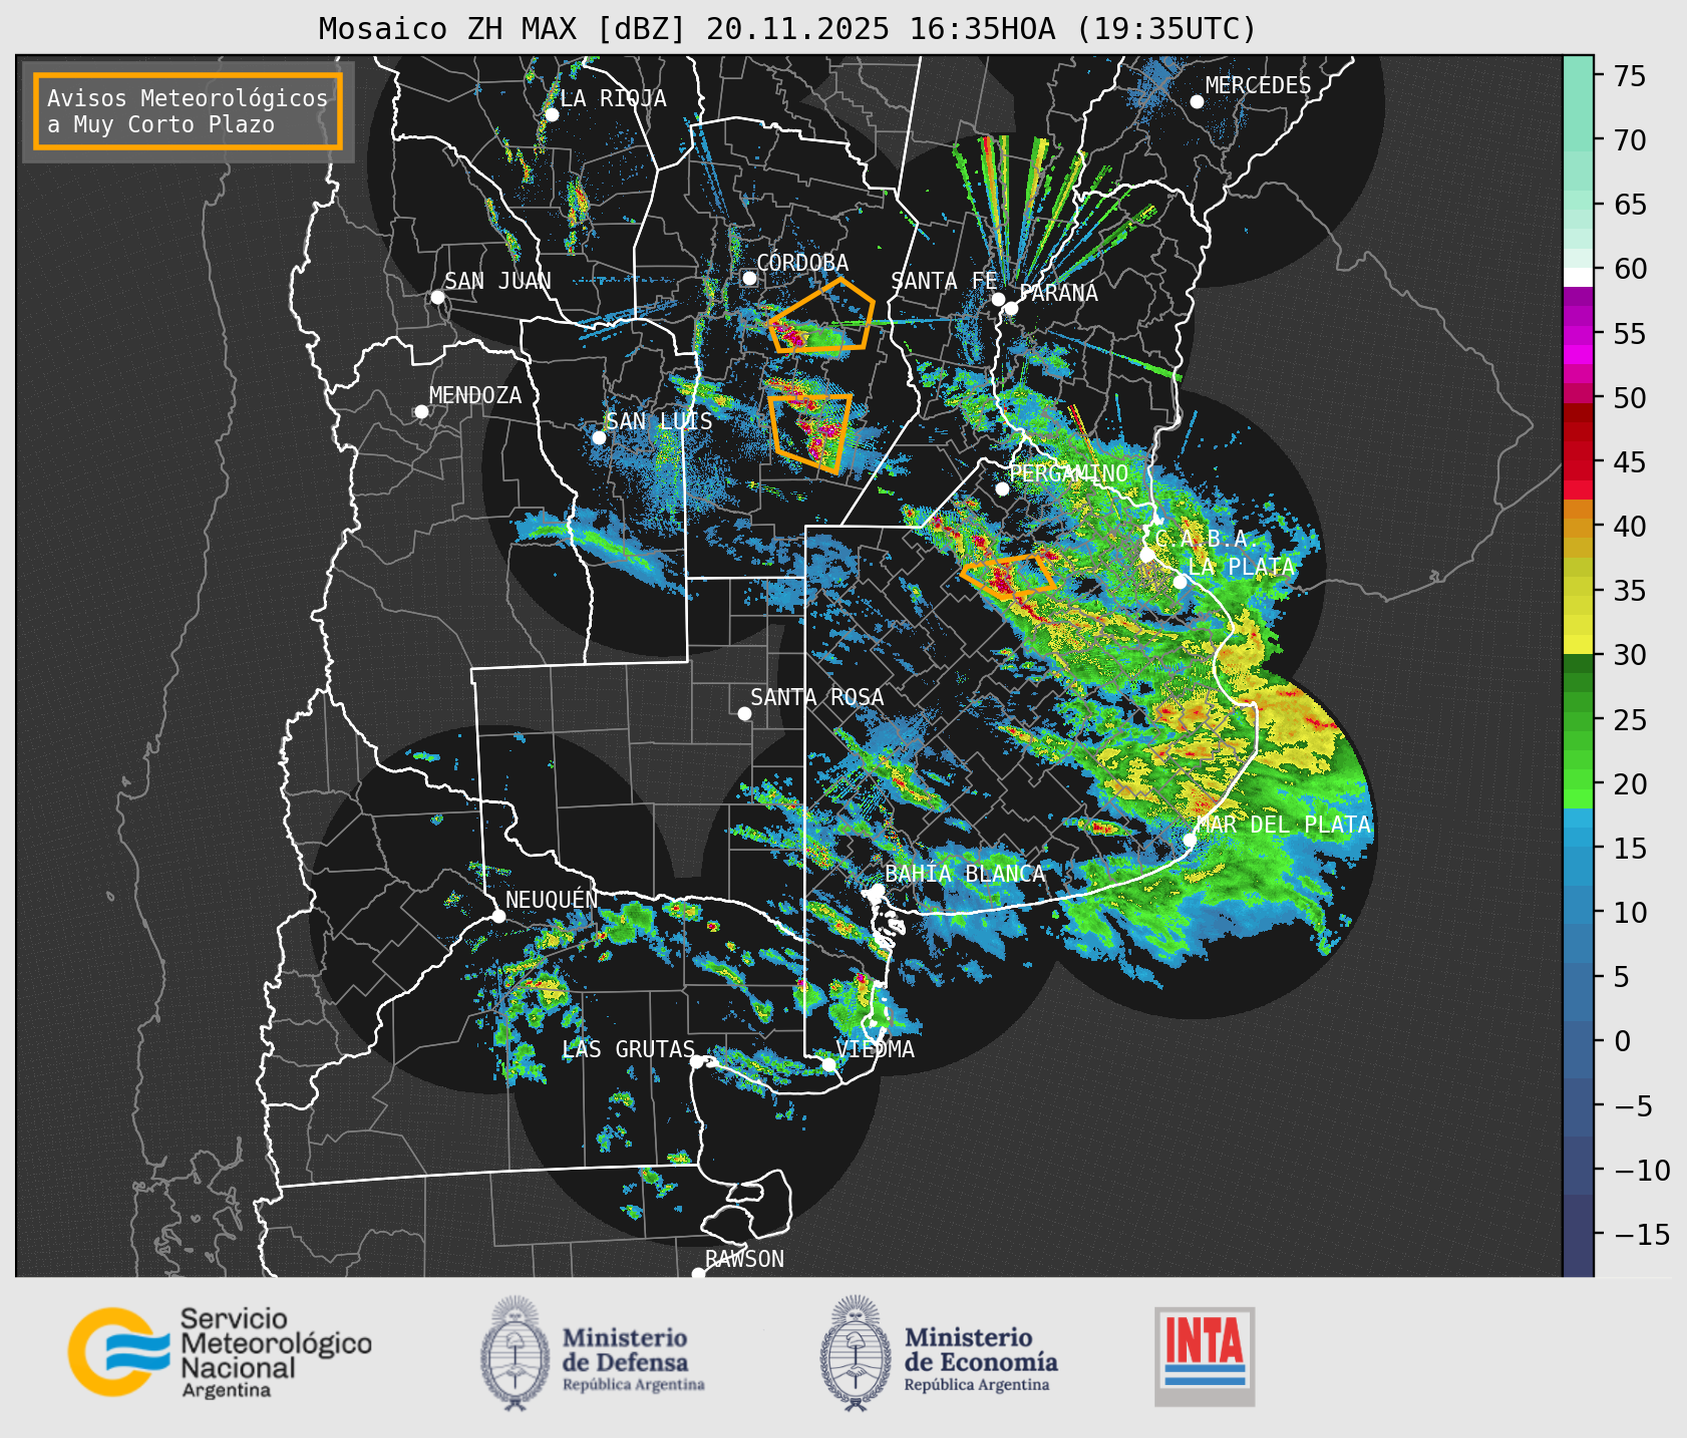
Task: Click the 25 dBZ green colorbar band
Action: pos(1578,719)
